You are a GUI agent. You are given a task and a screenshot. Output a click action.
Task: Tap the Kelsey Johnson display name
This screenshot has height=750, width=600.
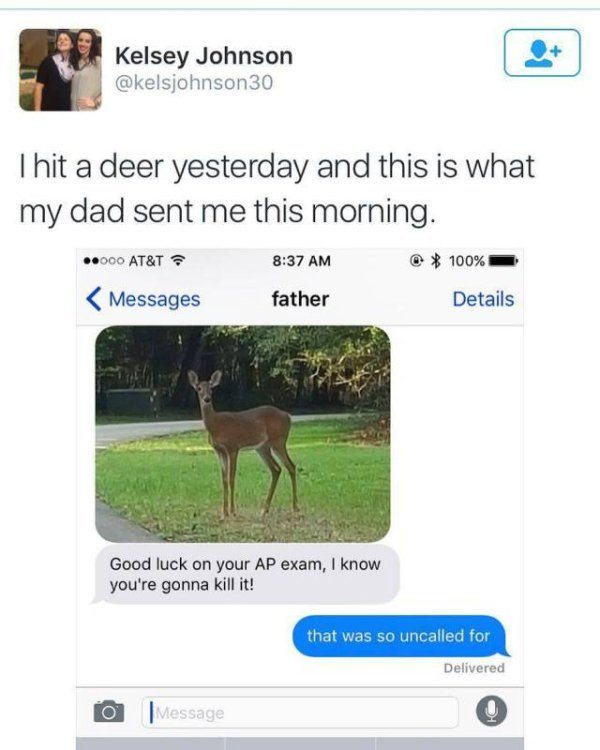(204, 56)
